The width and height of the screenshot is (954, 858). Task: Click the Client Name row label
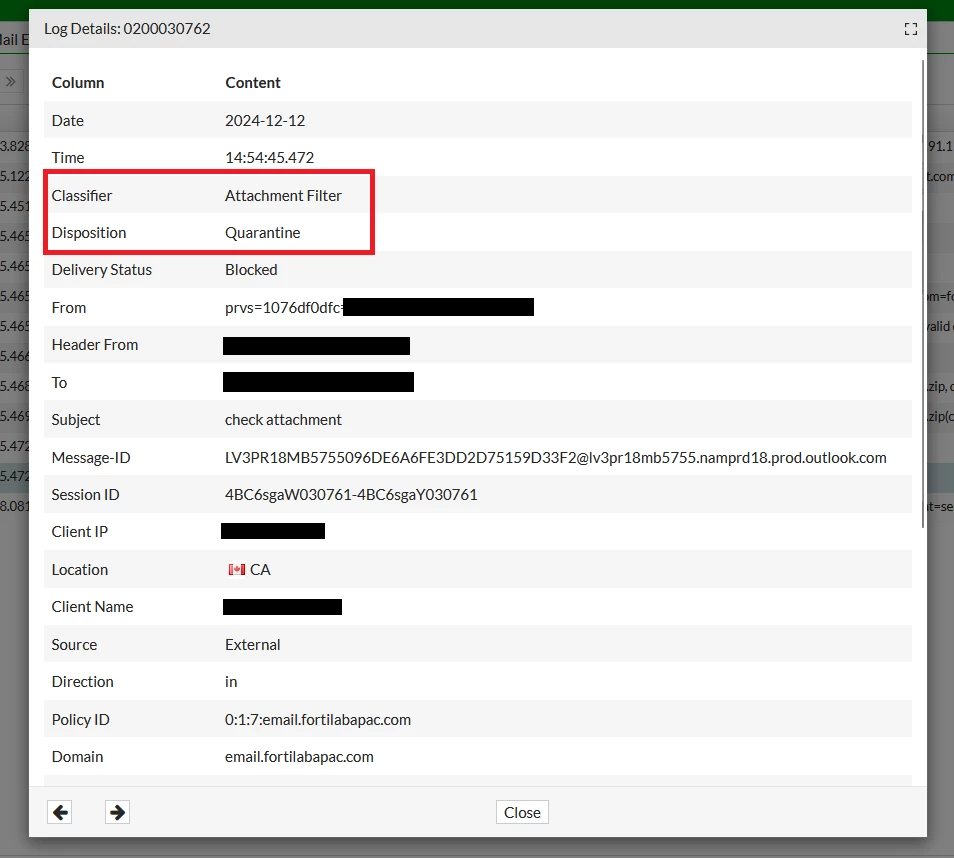(92, 607)
